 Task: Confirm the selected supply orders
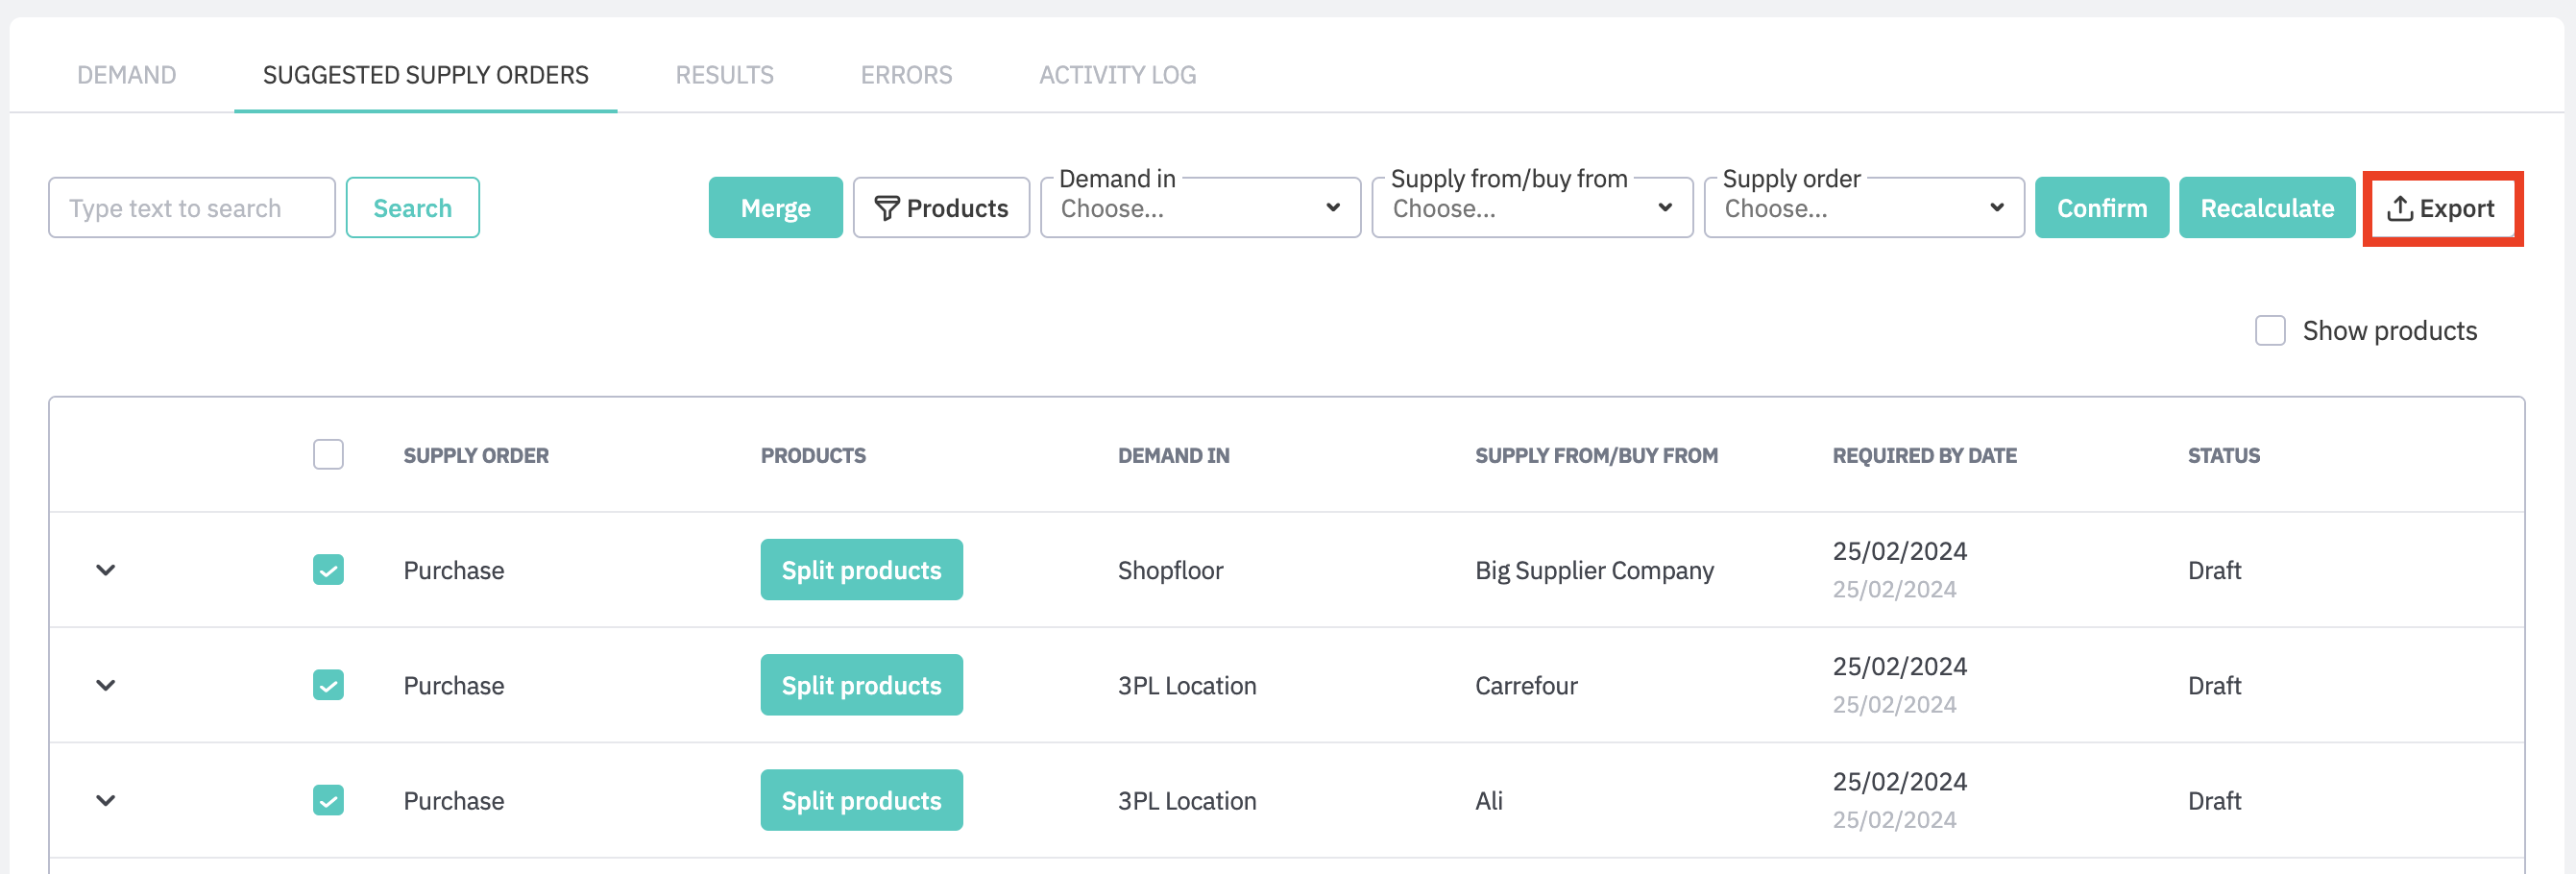point(2101,208)
